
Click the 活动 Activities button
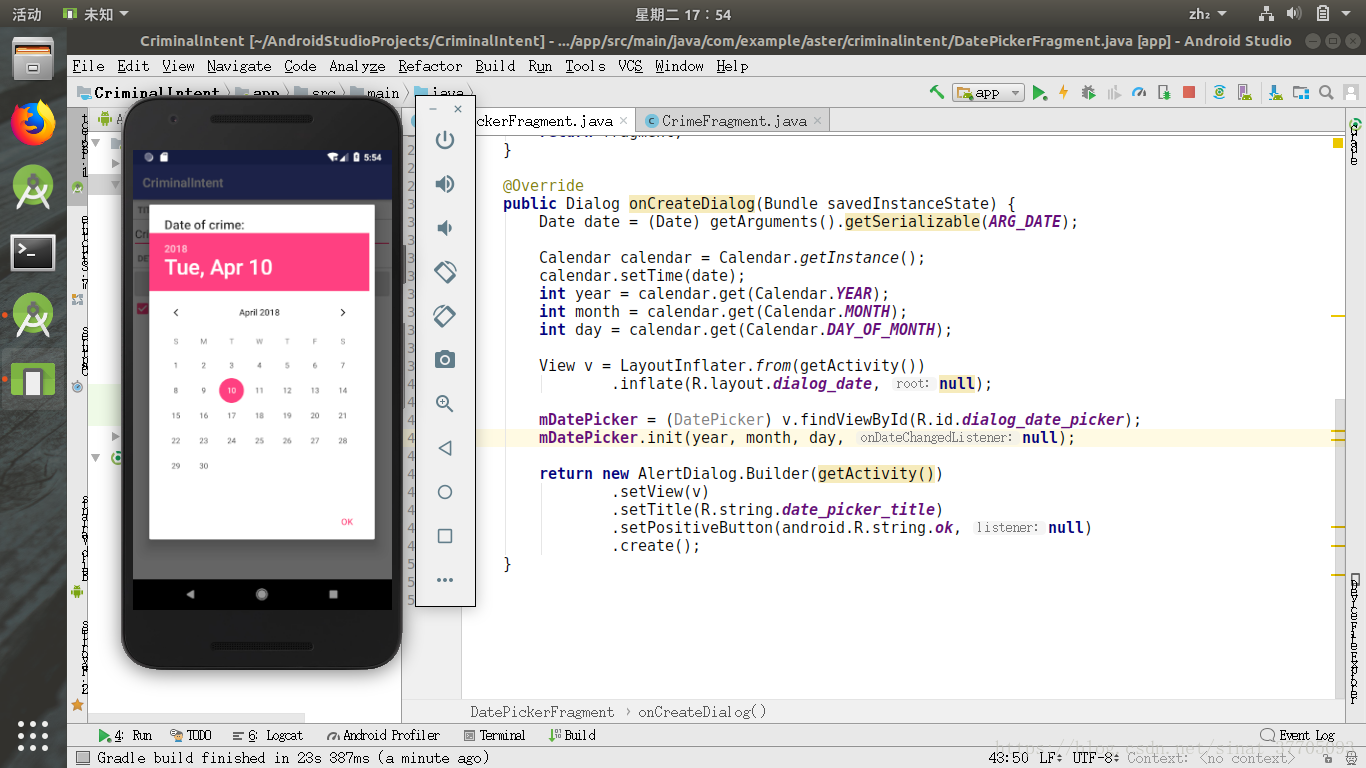click(x=27, y=14)
